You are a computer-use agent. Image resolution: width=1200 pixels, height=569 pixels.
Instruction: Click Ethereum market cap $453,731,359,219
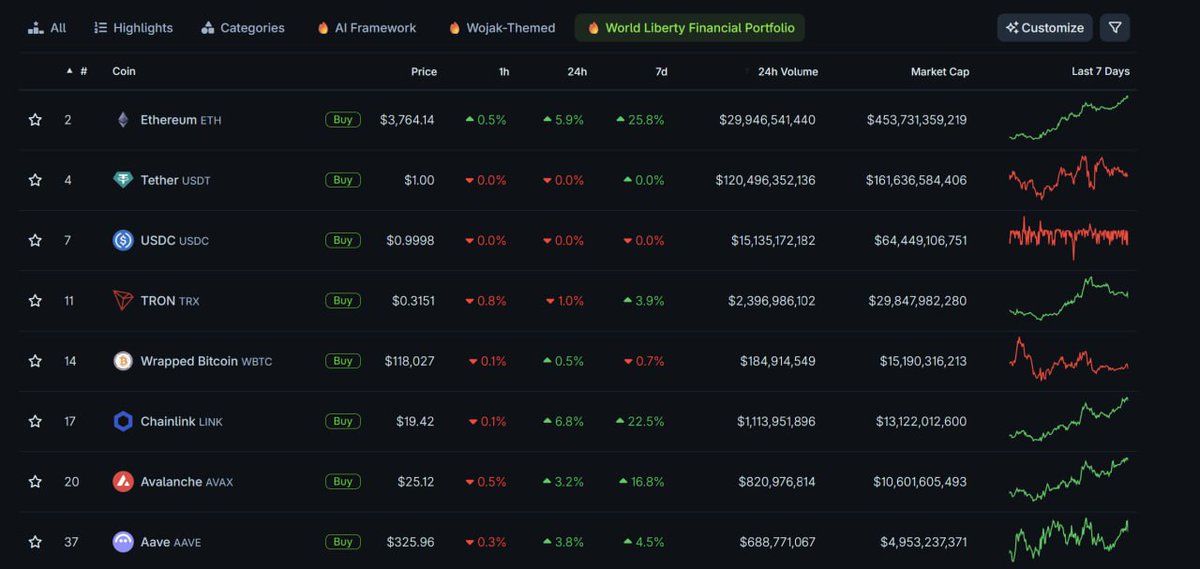pyautogui.click(x=917, y=120)
